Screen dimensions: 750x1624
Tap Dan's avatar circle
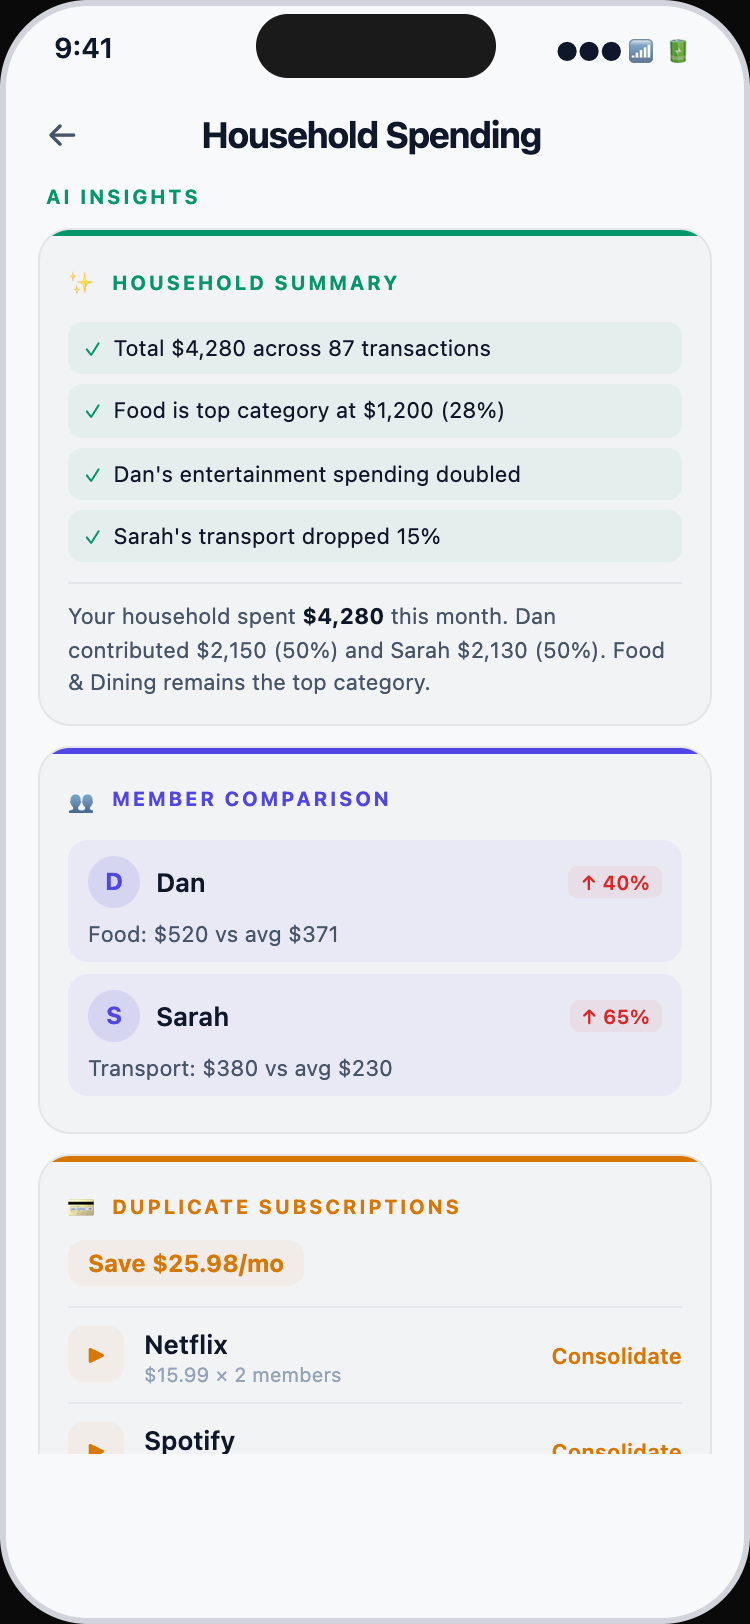tap(114, 882)
